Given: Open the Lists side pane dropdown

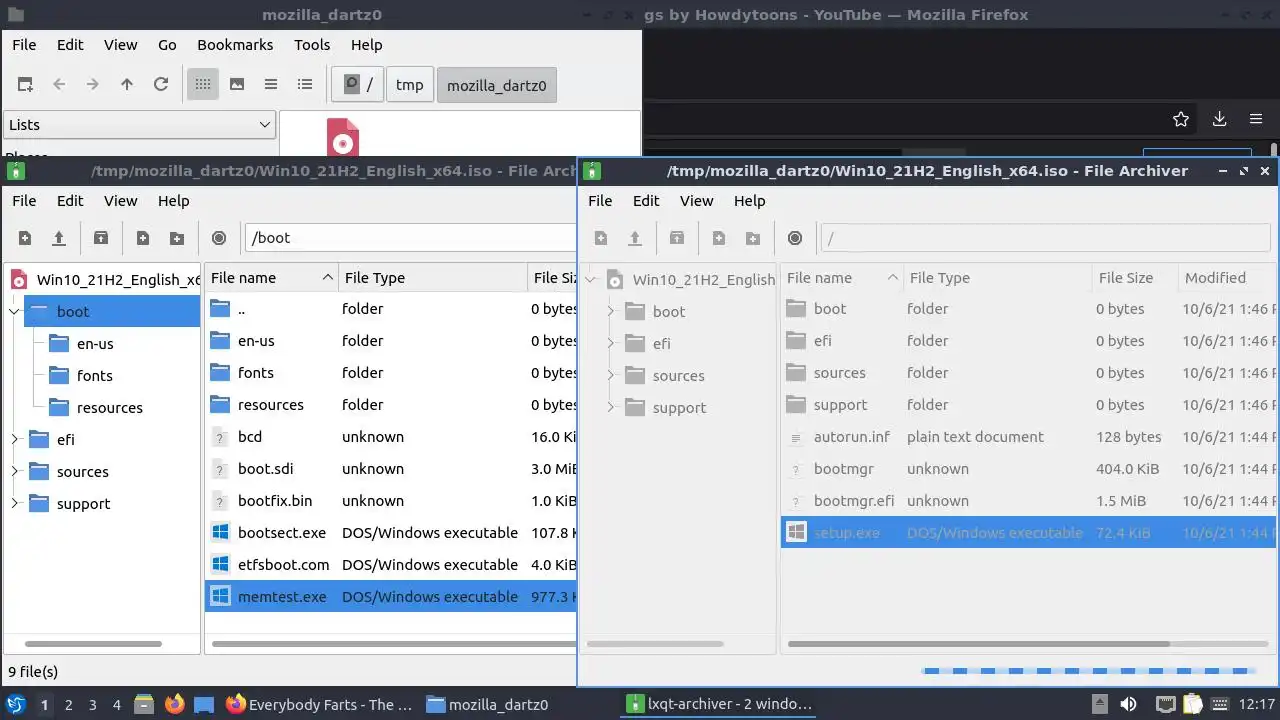Looking at the screenshot, I should pos(139,124).
